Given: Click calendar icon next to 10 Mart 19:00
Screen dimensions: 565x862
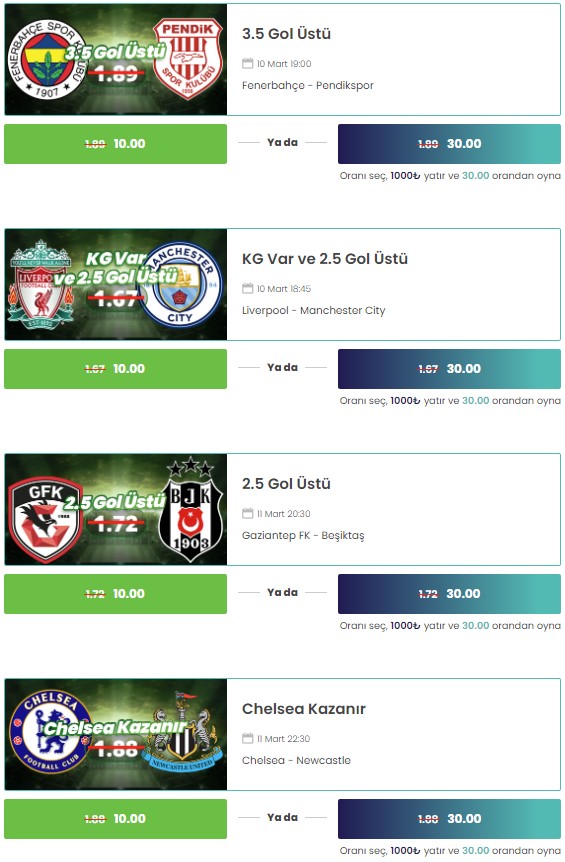Looking at the screenshot, I should (247, 63).
